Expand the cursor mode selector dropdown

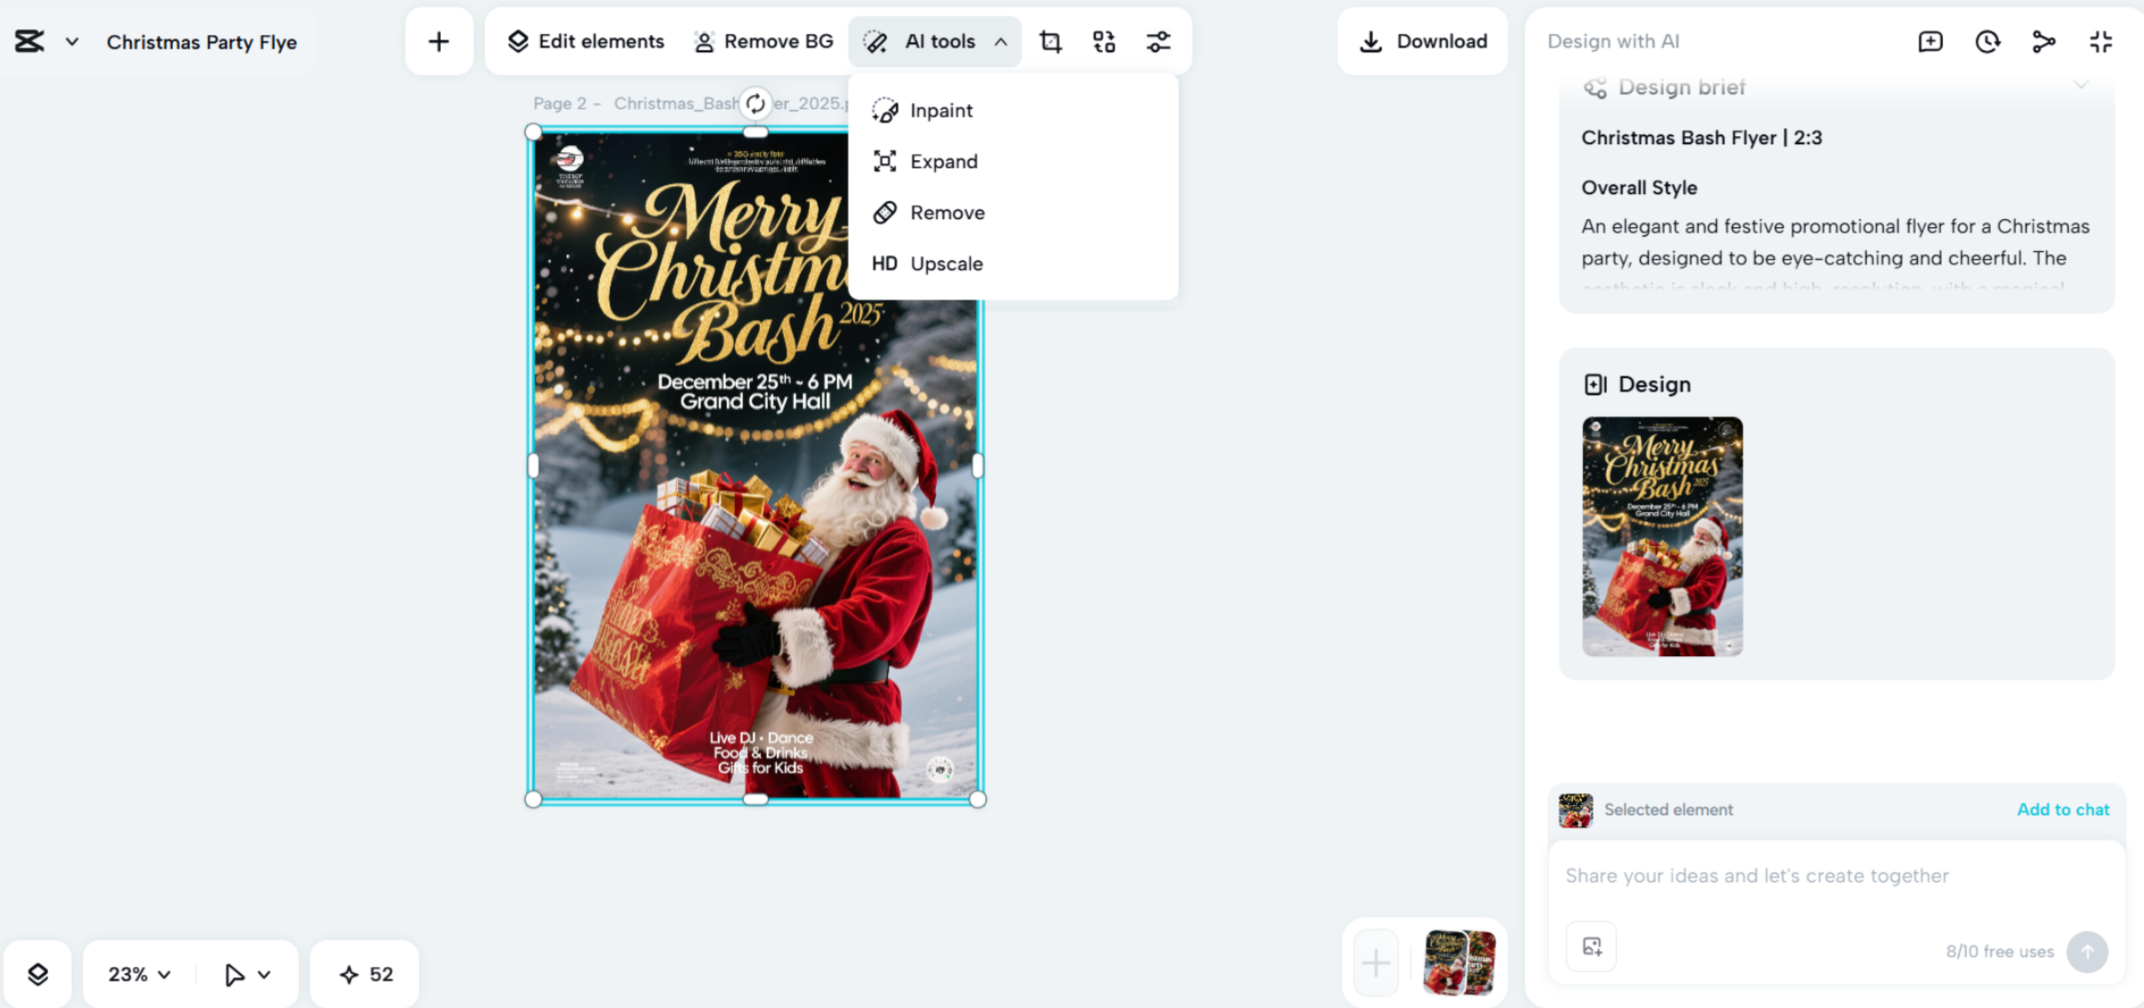tap(245, 973)
